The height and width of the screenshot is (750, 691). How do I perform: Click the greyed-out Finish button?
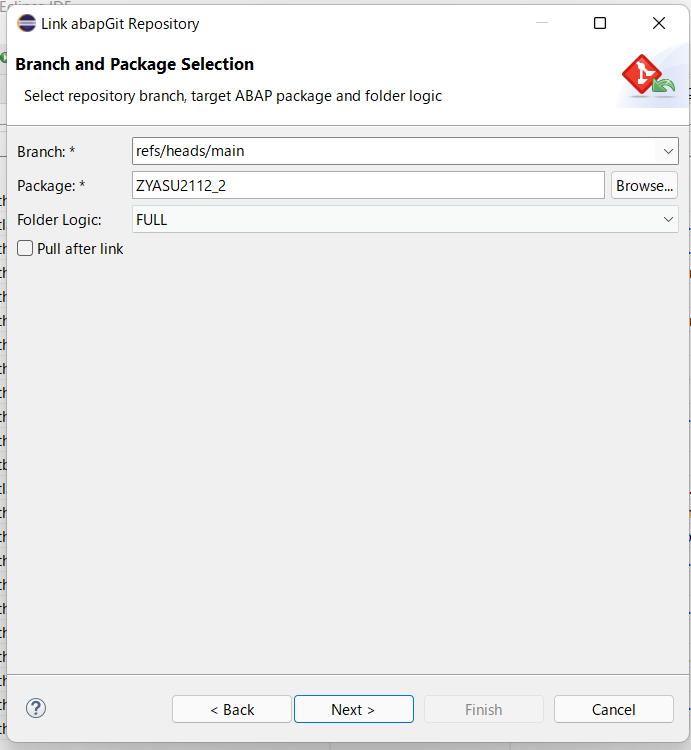(483, 709)
